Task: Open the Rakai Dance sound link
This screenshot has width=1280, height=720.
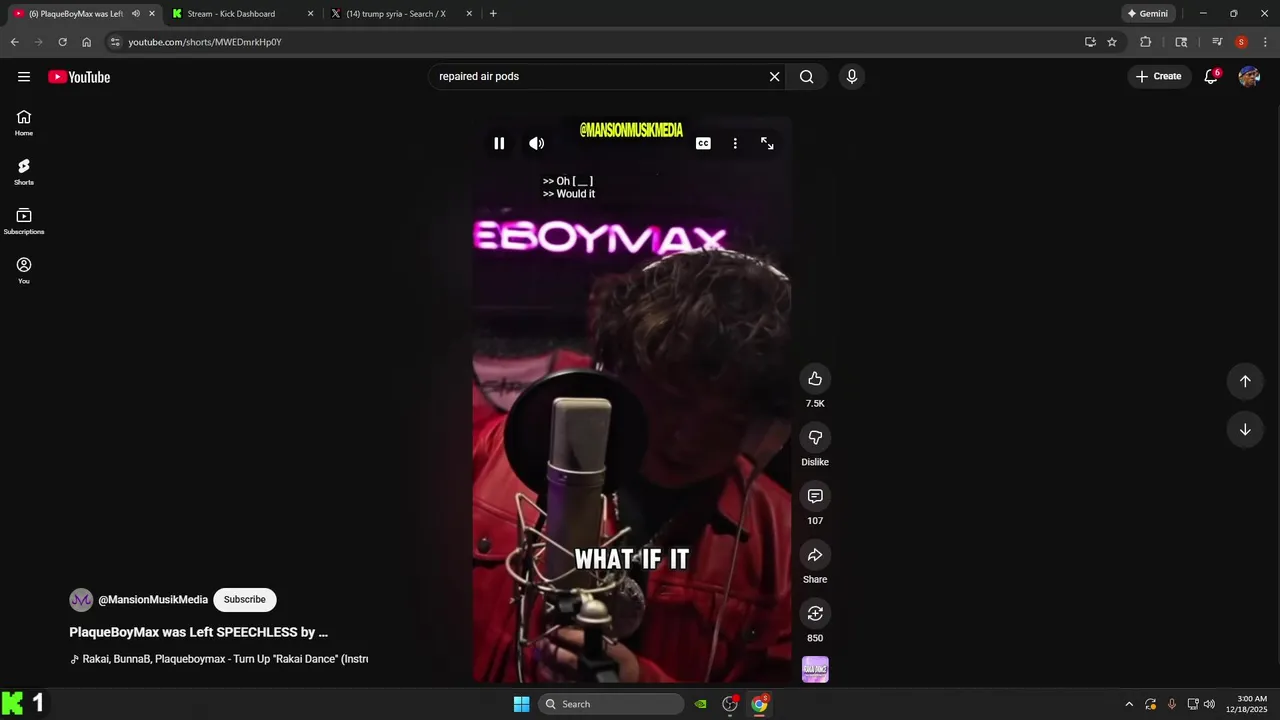Action: coord(220,659)
